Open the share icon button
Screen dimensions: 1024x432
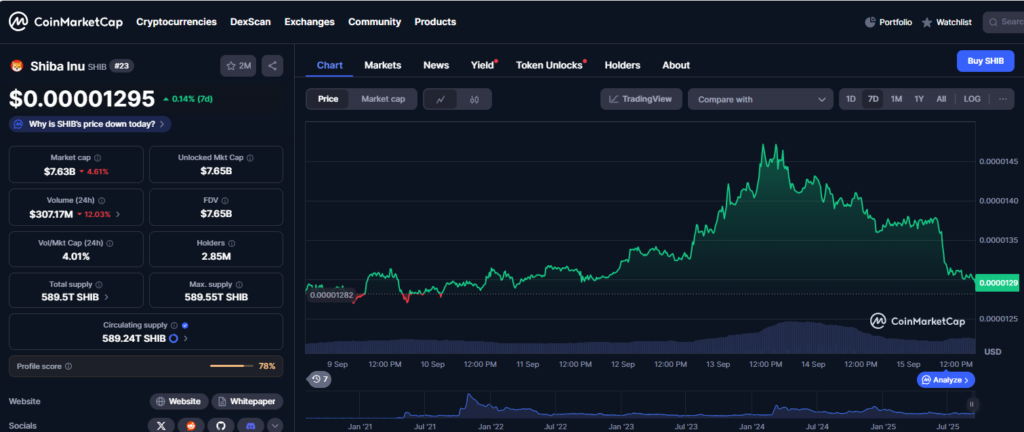(x=272, y=66)
